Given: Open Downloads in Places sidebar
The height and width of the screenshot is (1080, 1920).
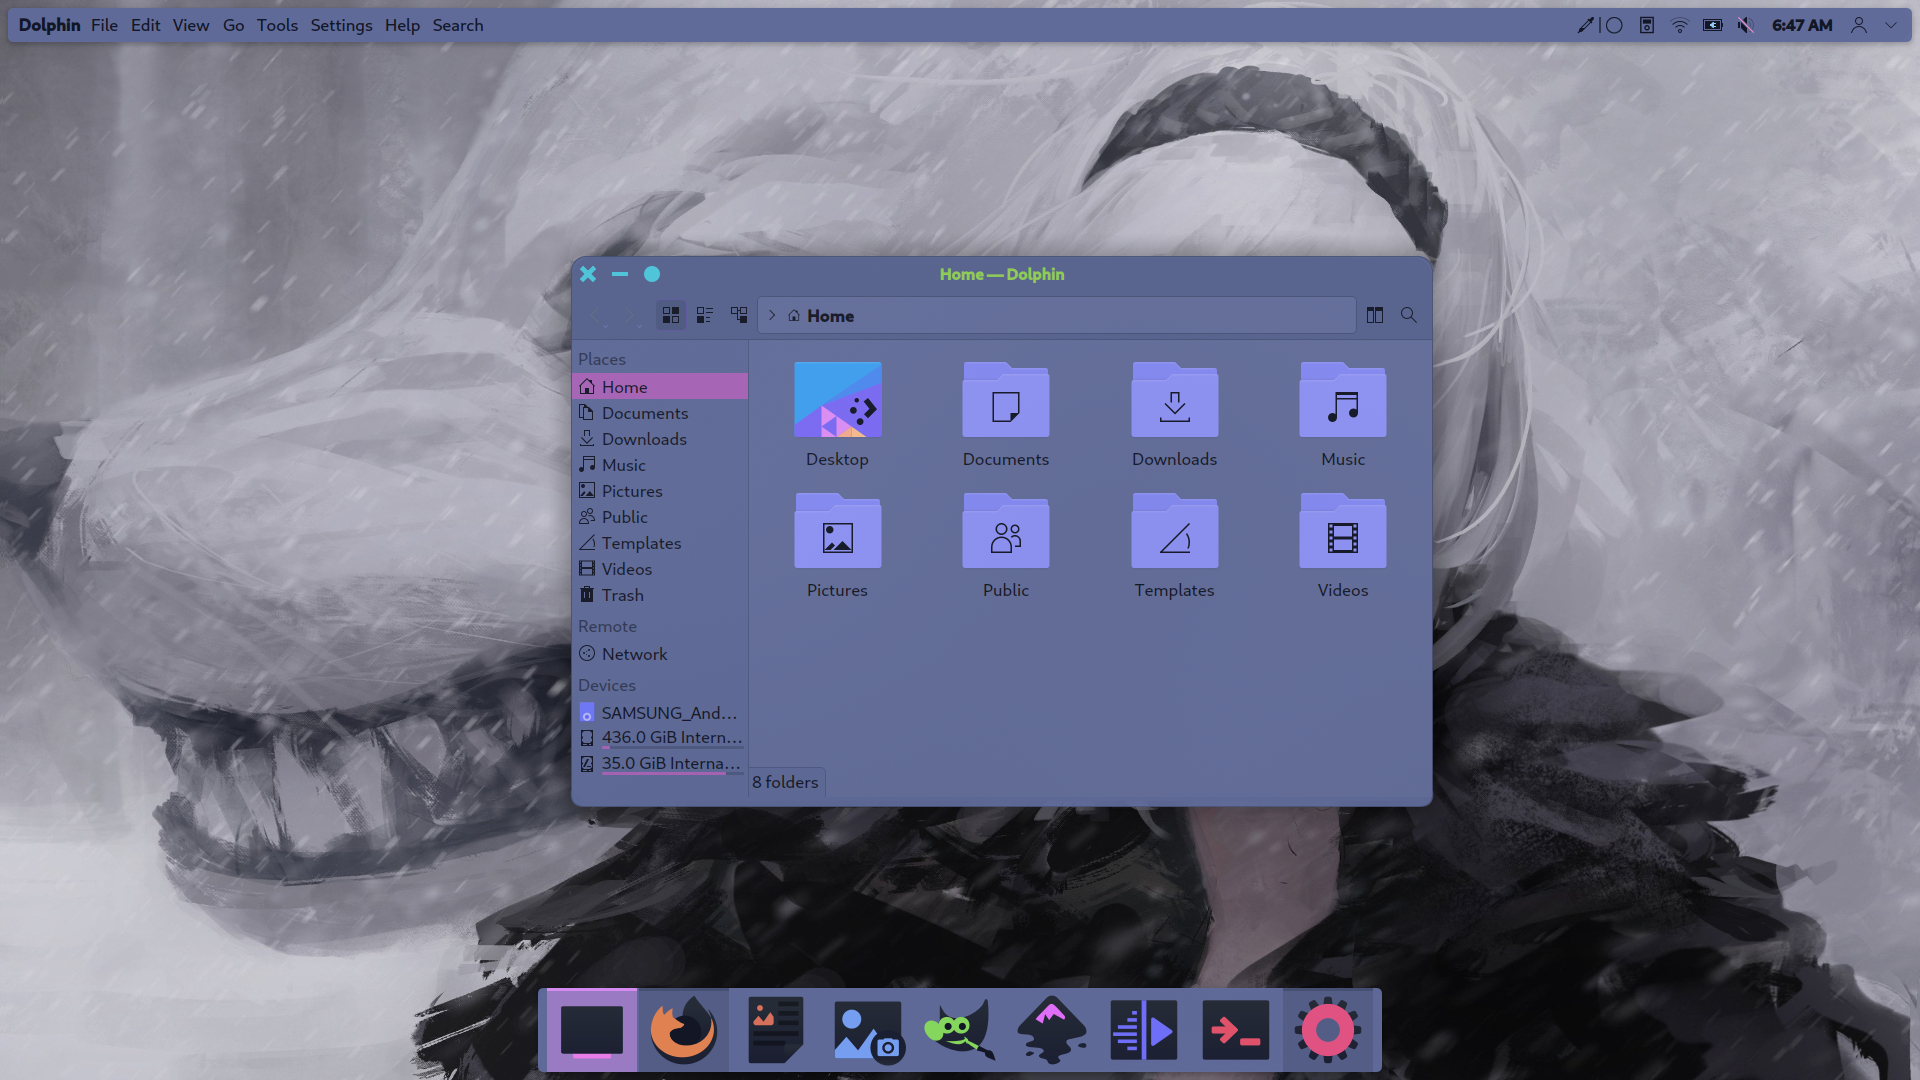Looking at the screenshot, I should 660,439.
